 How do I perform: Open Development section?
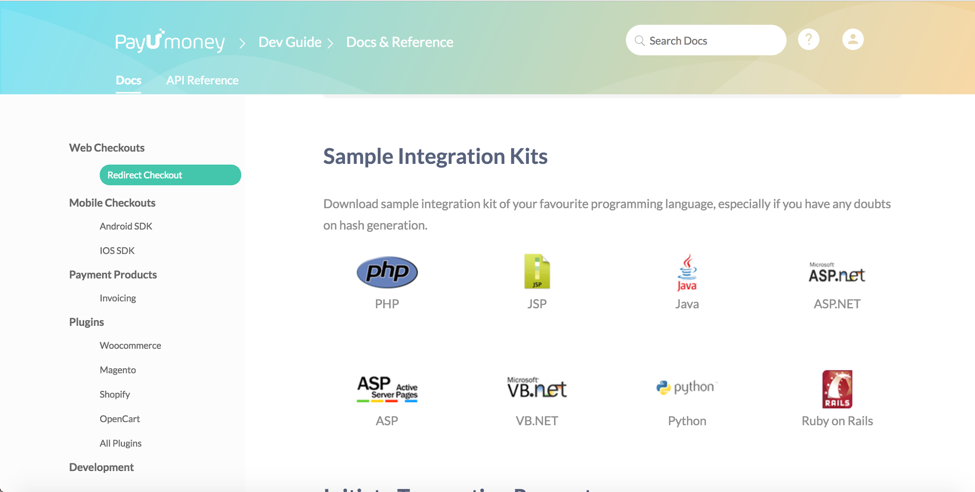[101, 468]
